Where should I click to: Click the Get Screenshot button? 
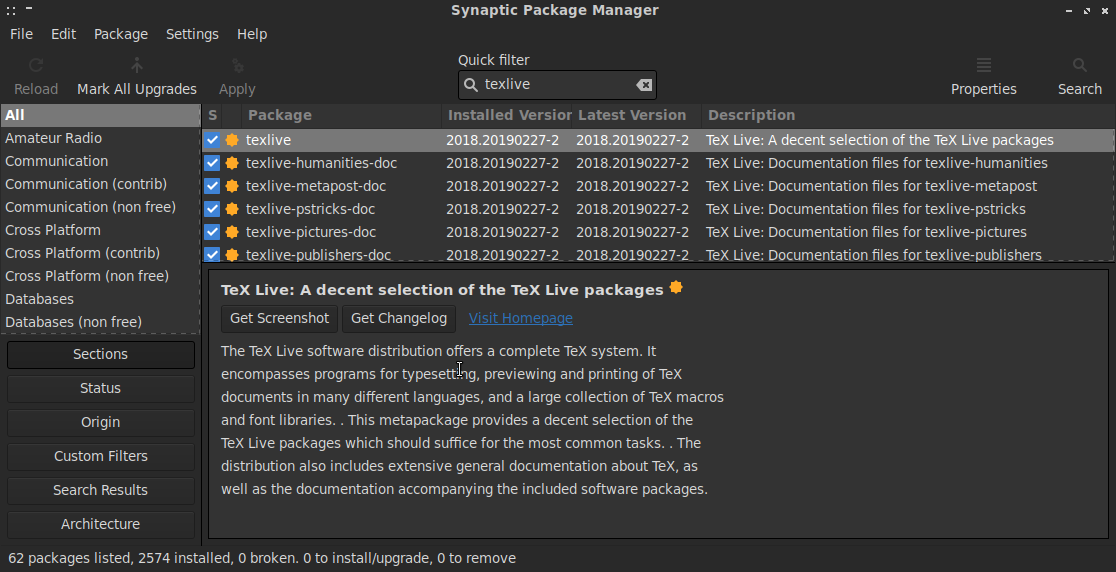point(280,318)
